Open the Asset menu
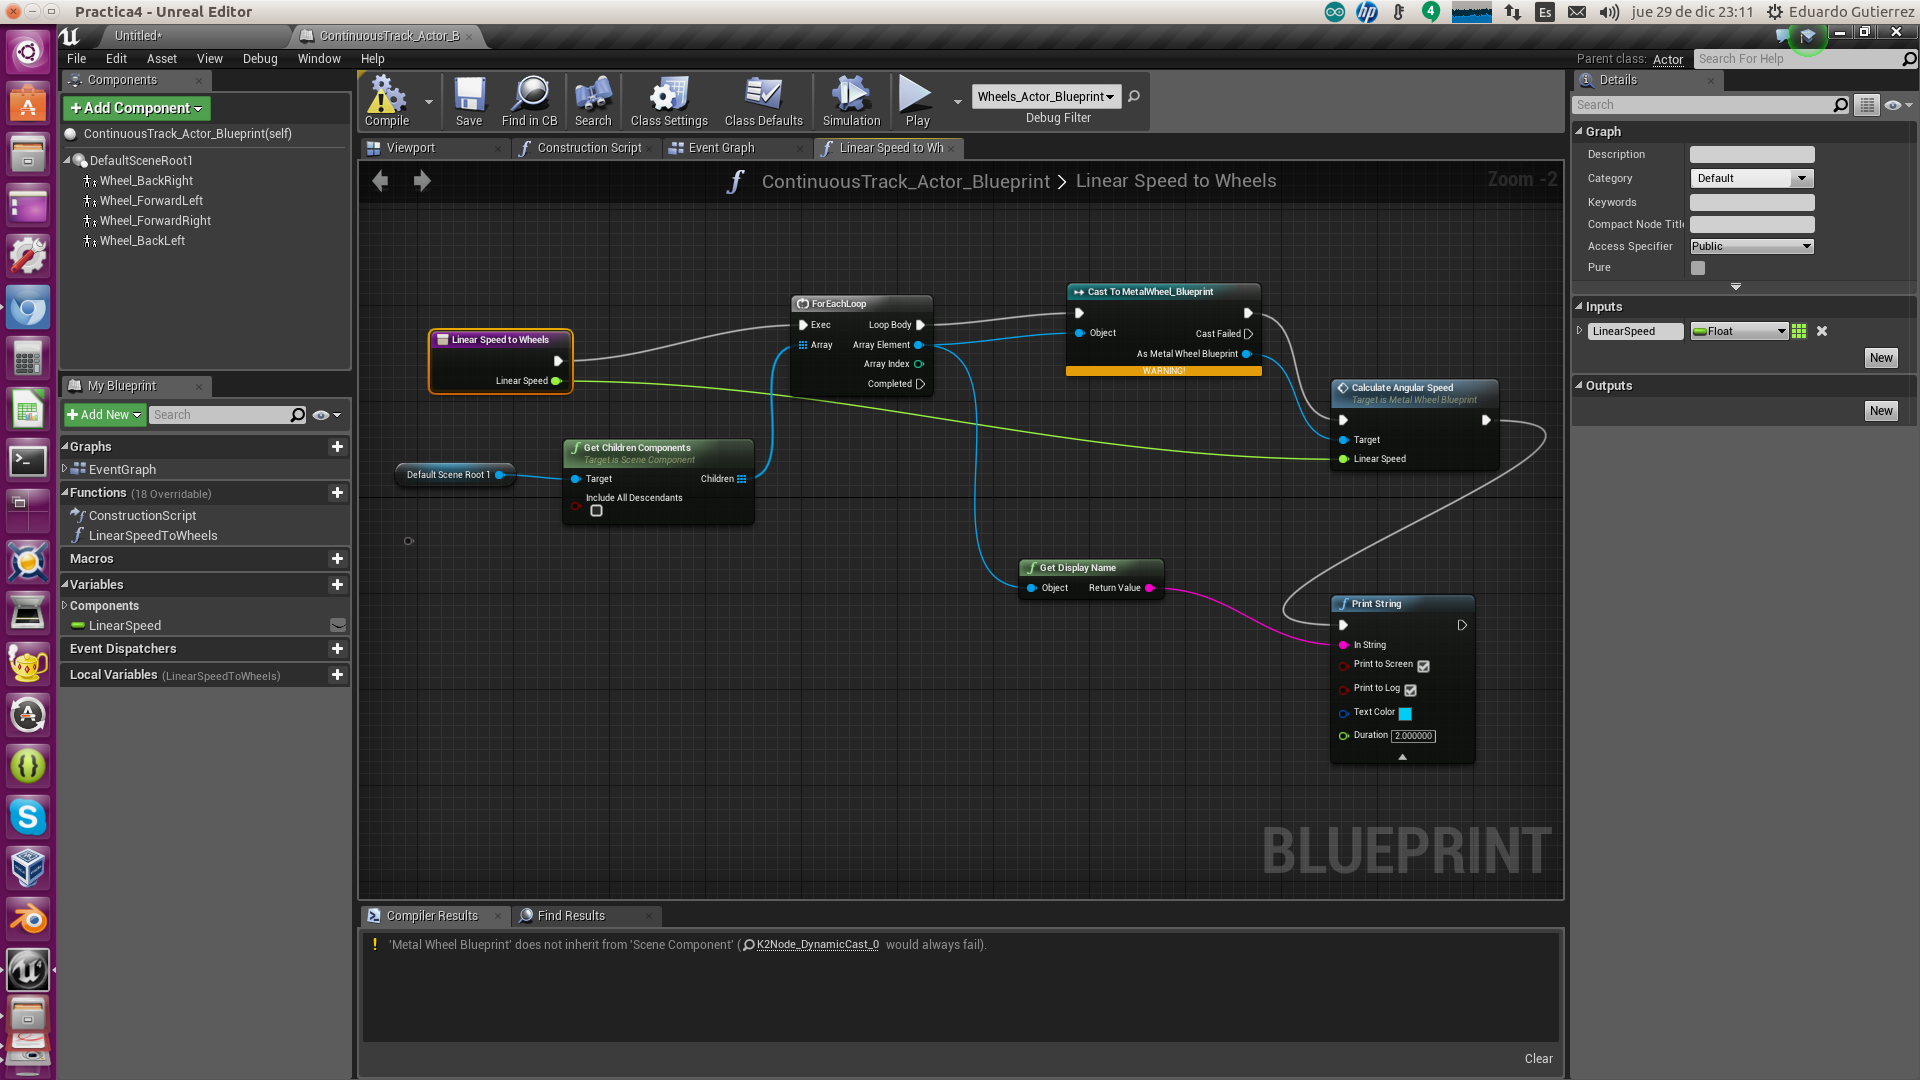1920x1080 pixels. [x=161, y=59]
